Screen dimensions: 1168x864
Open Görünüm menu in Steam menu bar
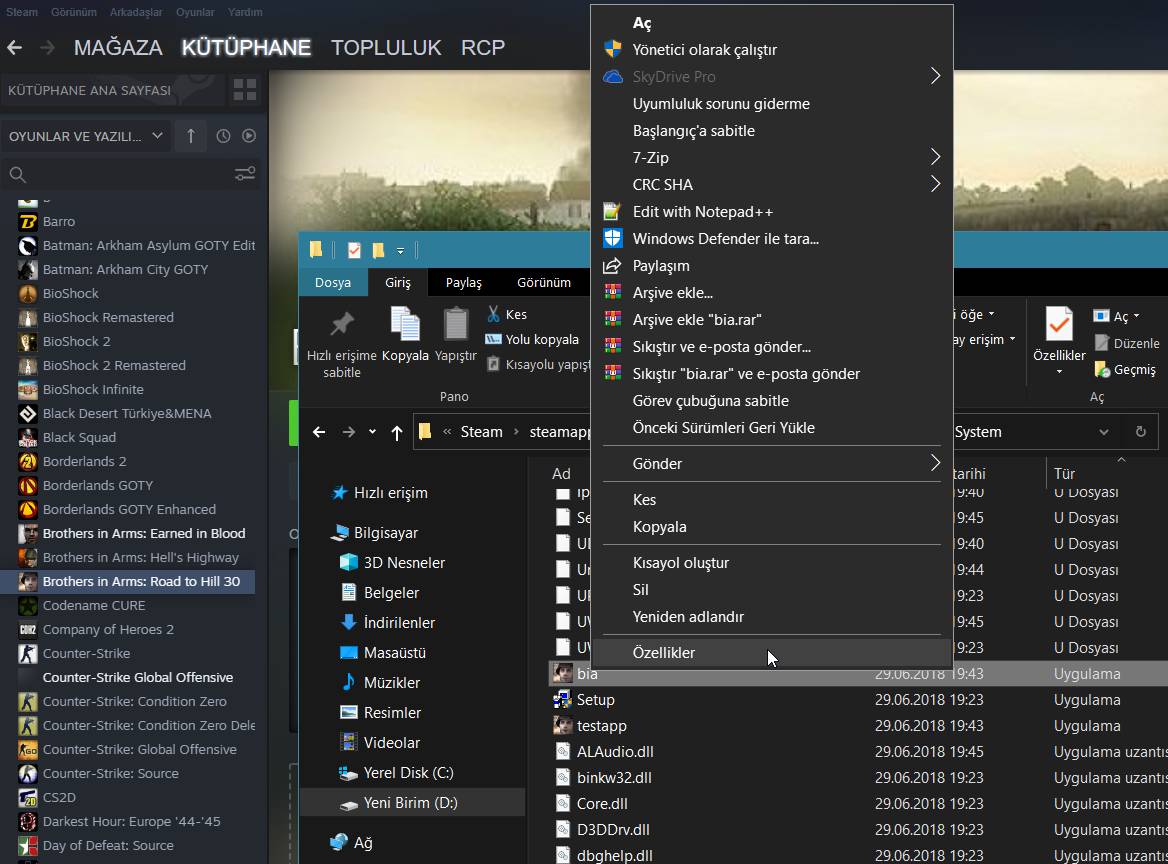(x=74, y=12)
